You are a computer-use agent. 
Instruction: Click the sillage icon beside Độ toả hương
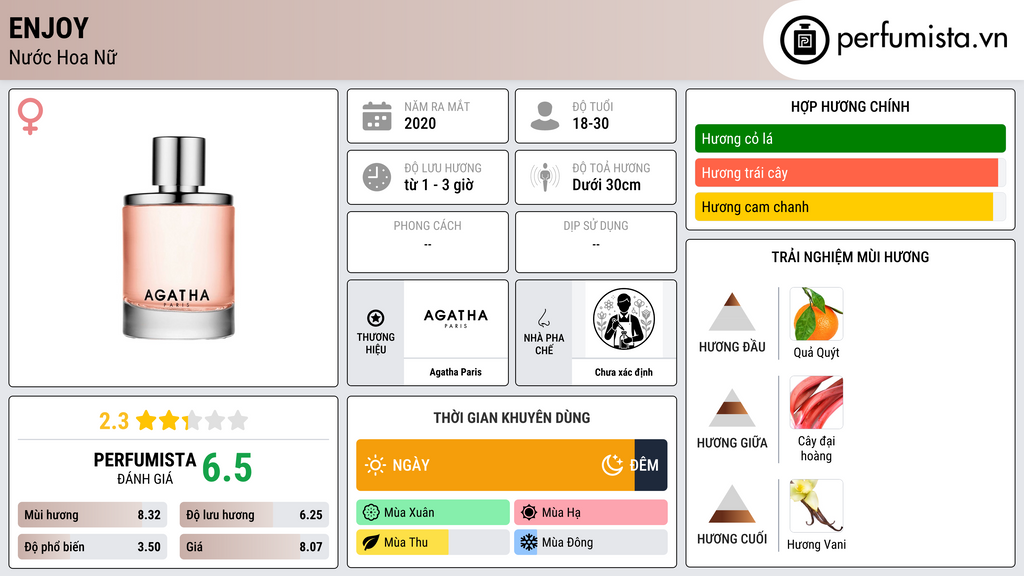pos(545,177)
